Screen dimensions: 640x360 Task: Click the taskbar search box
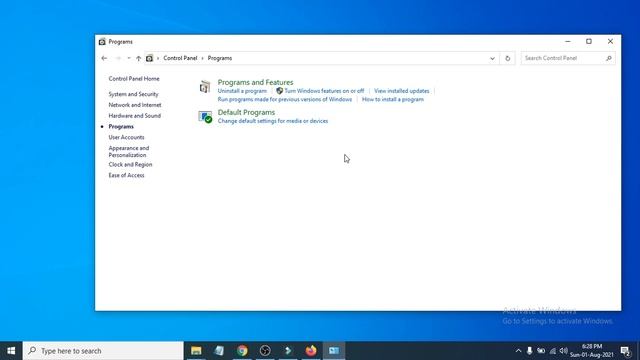pyautogui.click(x=103, y=351)
